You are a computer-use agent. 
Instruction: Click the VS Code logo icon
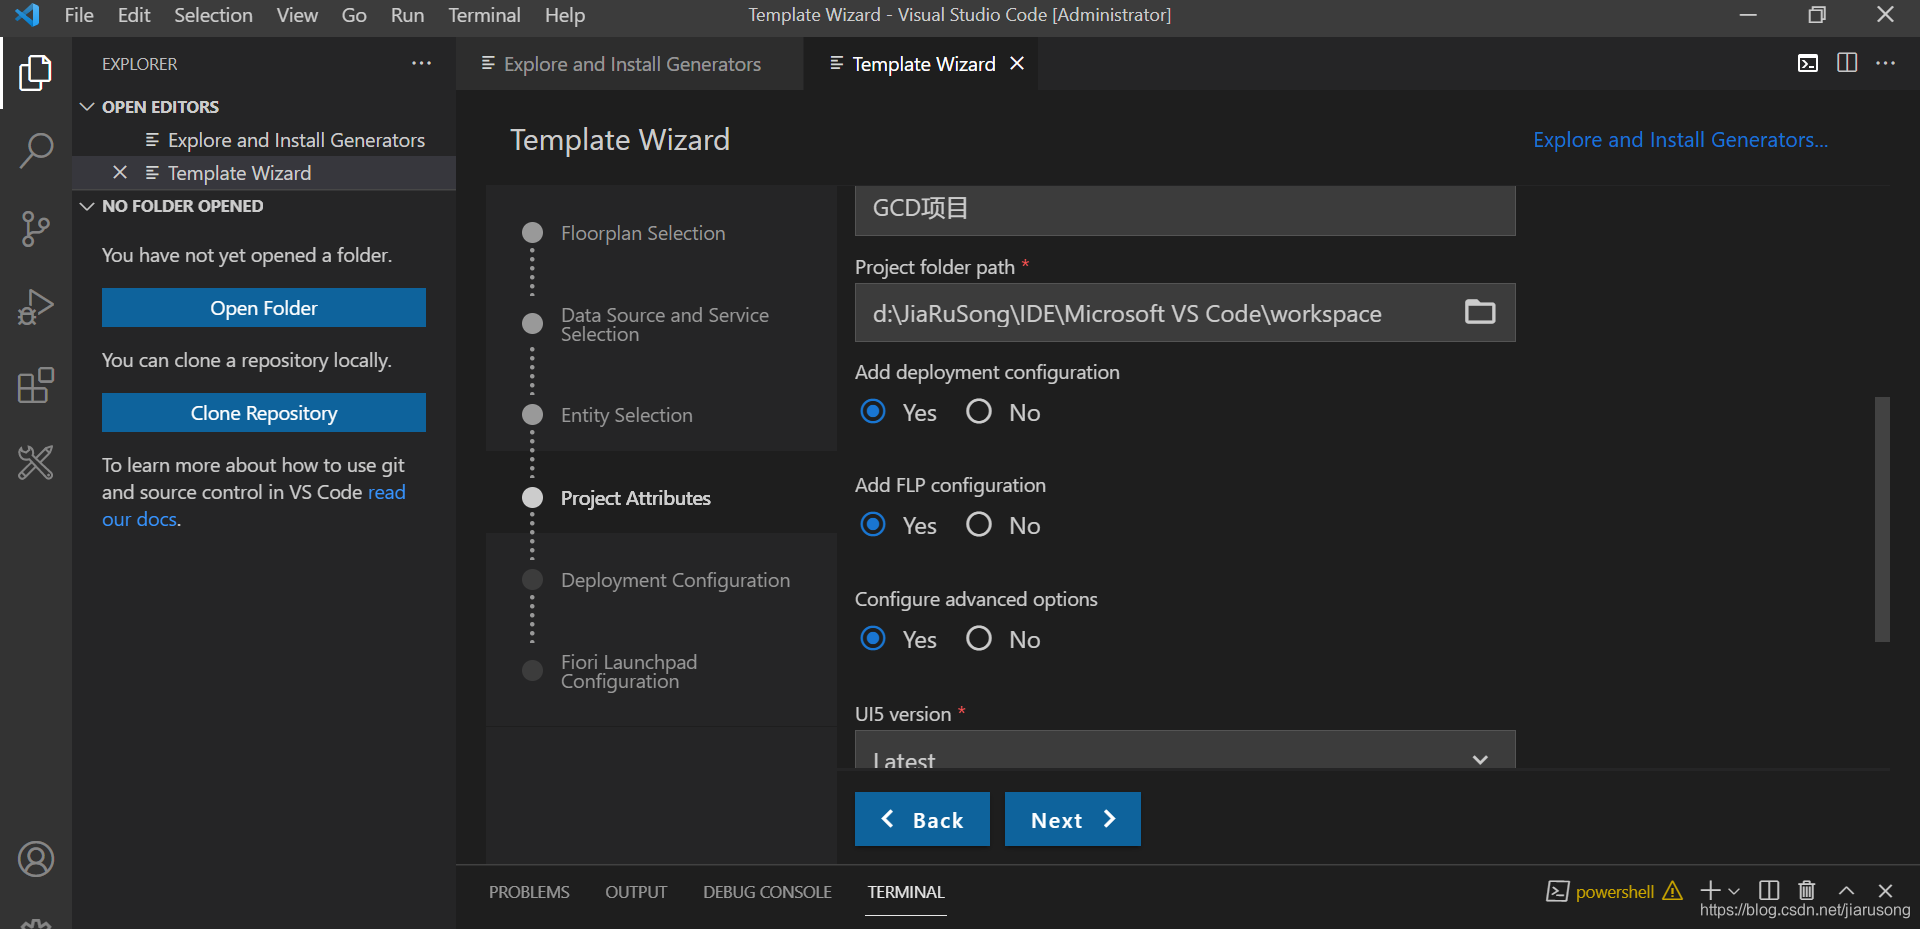(x=27, y=15)
